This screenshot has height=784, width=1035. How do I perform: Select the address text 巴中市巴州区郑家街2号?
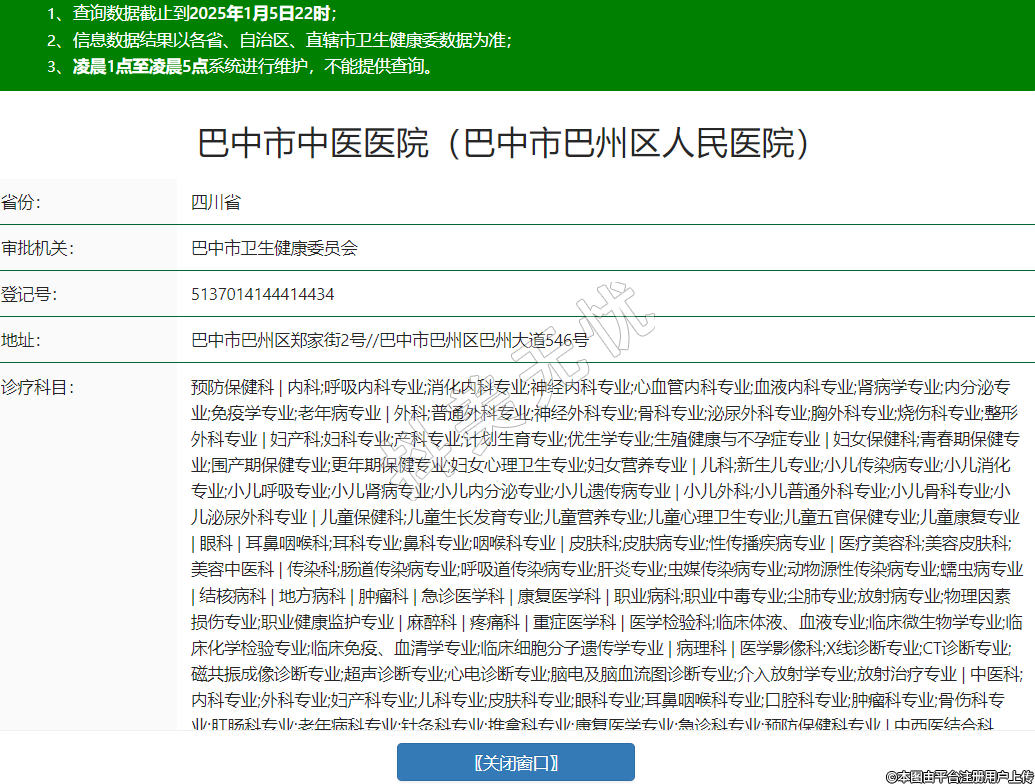pos(279,340)
